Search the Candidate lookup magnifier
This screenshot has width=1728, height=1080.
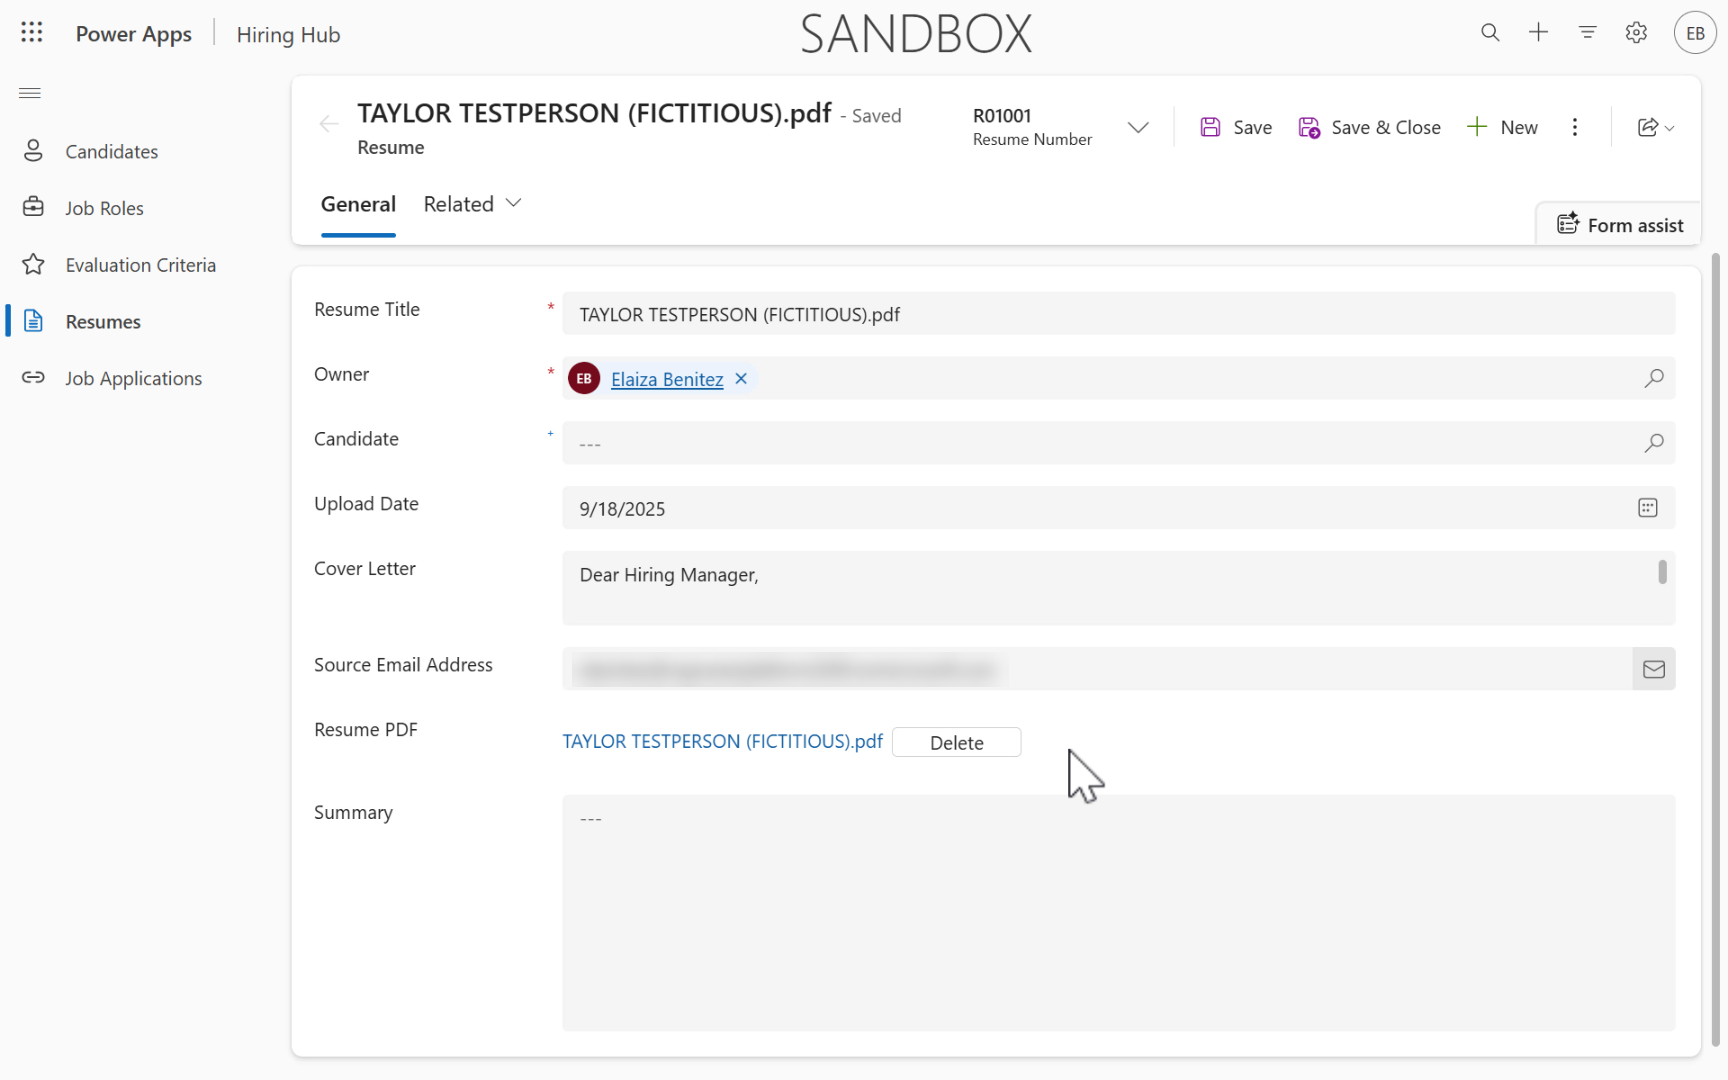click(1653, 443)
